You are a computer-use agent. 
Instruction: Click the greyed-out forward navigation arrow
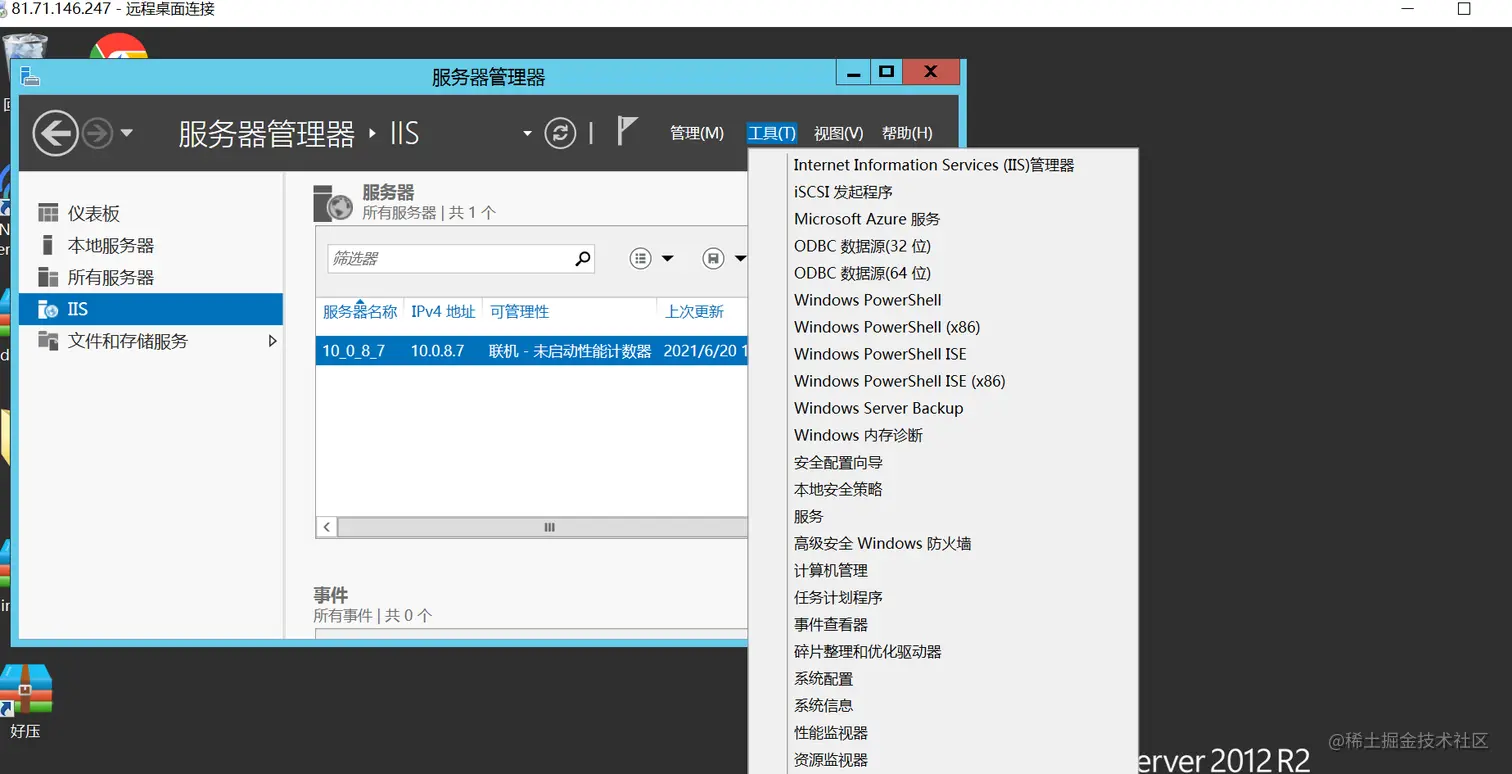(97, 132)
